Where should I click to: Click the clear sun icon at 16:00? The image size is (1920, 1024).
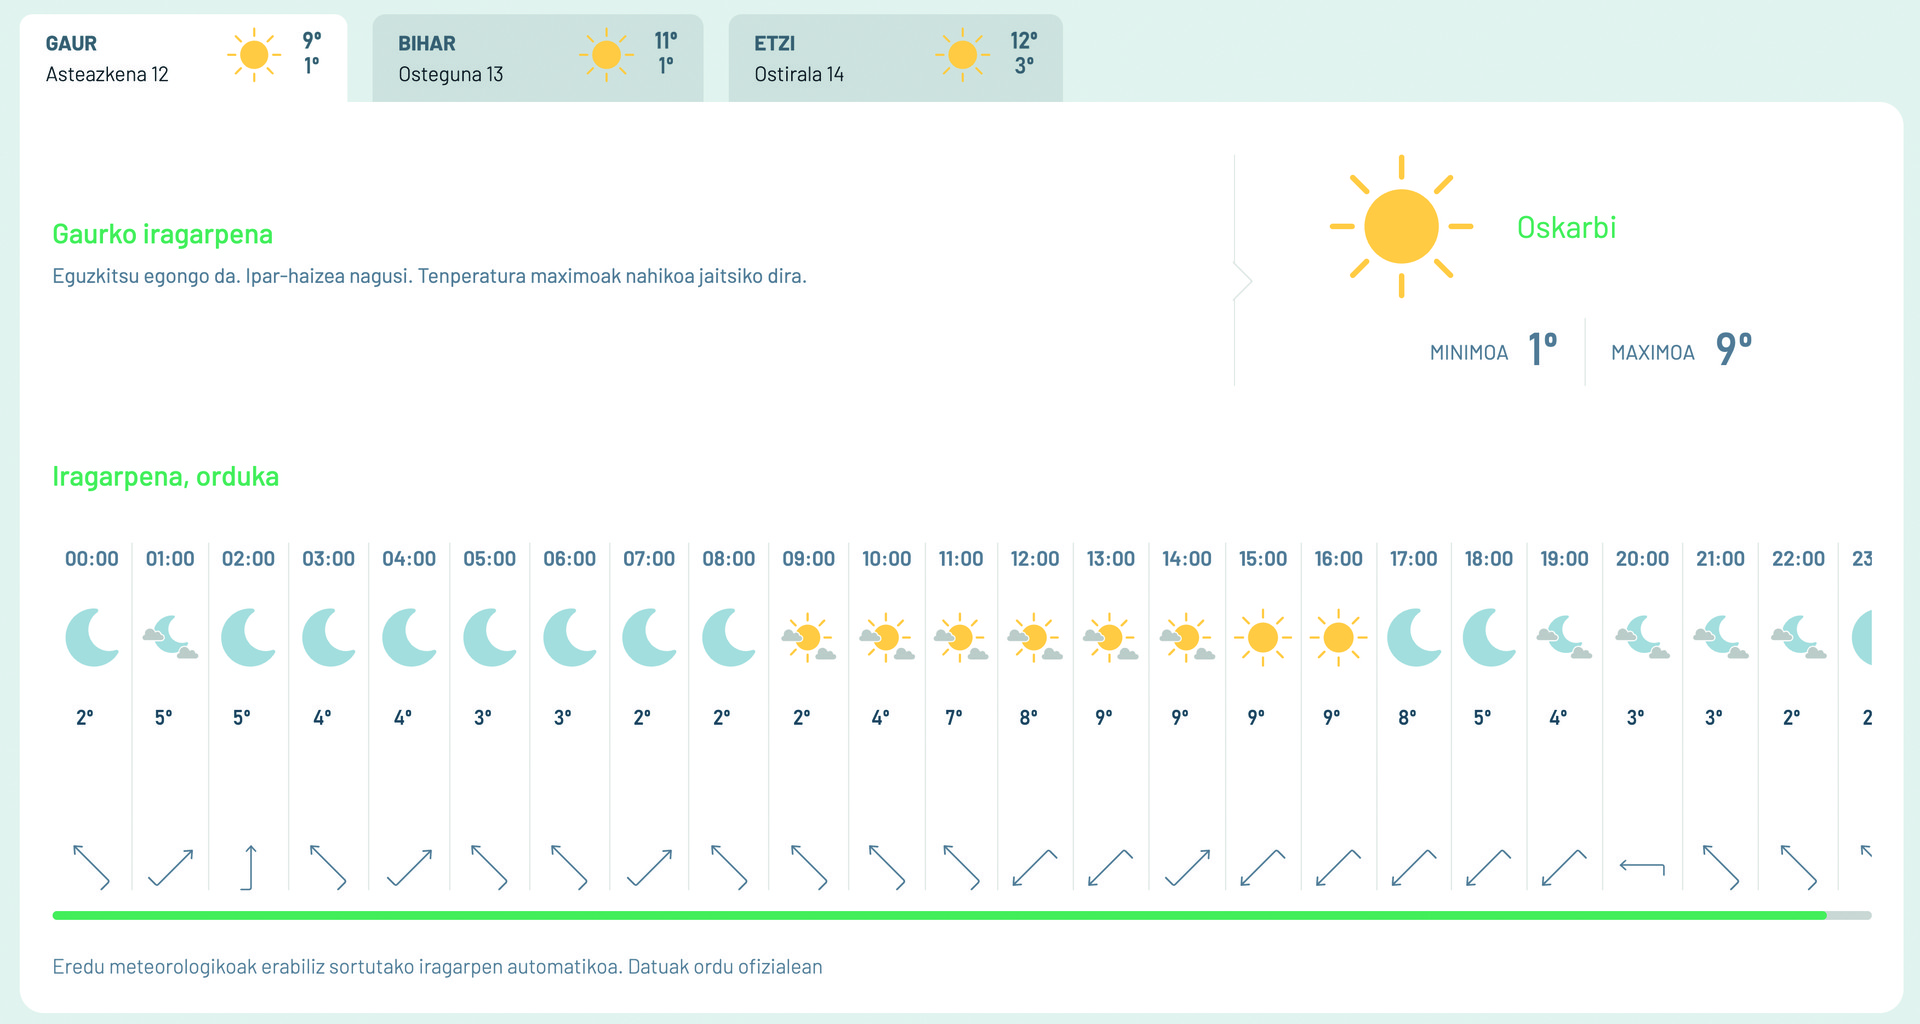point(1338,637)
